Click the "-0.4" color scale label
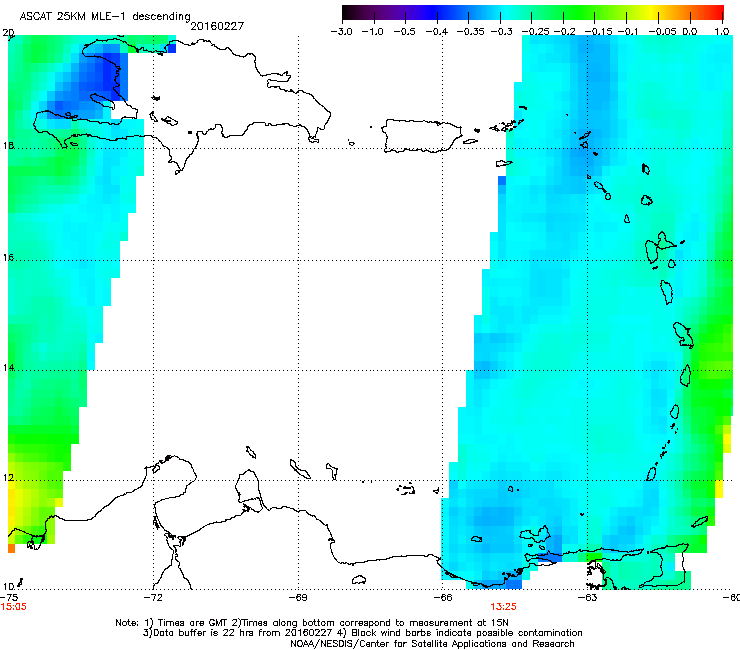 (x=437, y=32)
